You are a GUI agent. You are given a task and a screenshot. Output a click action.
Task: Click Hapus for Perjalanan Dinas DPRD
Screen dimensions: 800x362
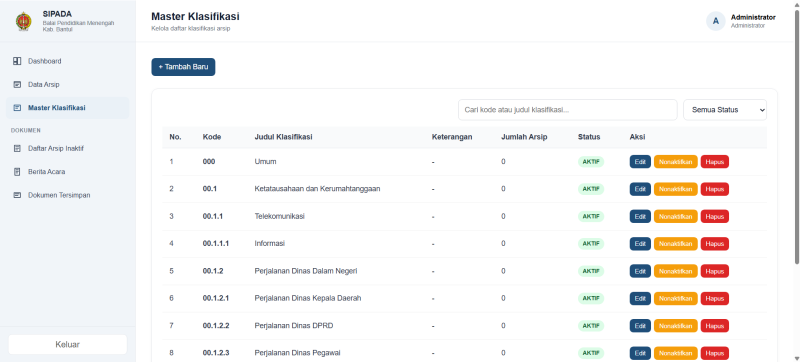point(714,326)
